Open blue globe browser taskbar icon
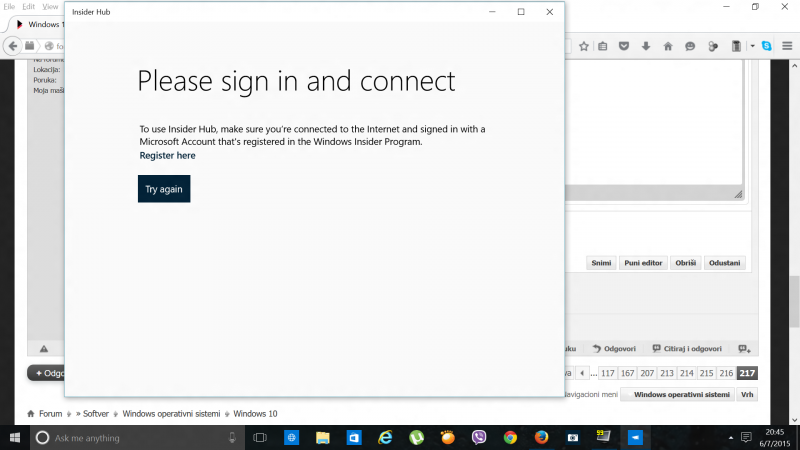 tap(291, 438)
